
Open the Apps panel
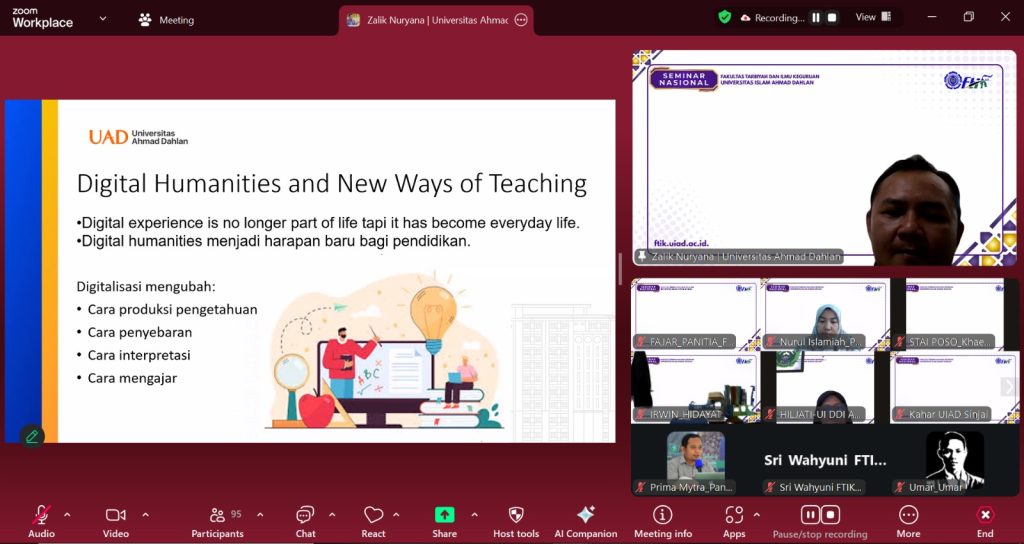[734, 516]
